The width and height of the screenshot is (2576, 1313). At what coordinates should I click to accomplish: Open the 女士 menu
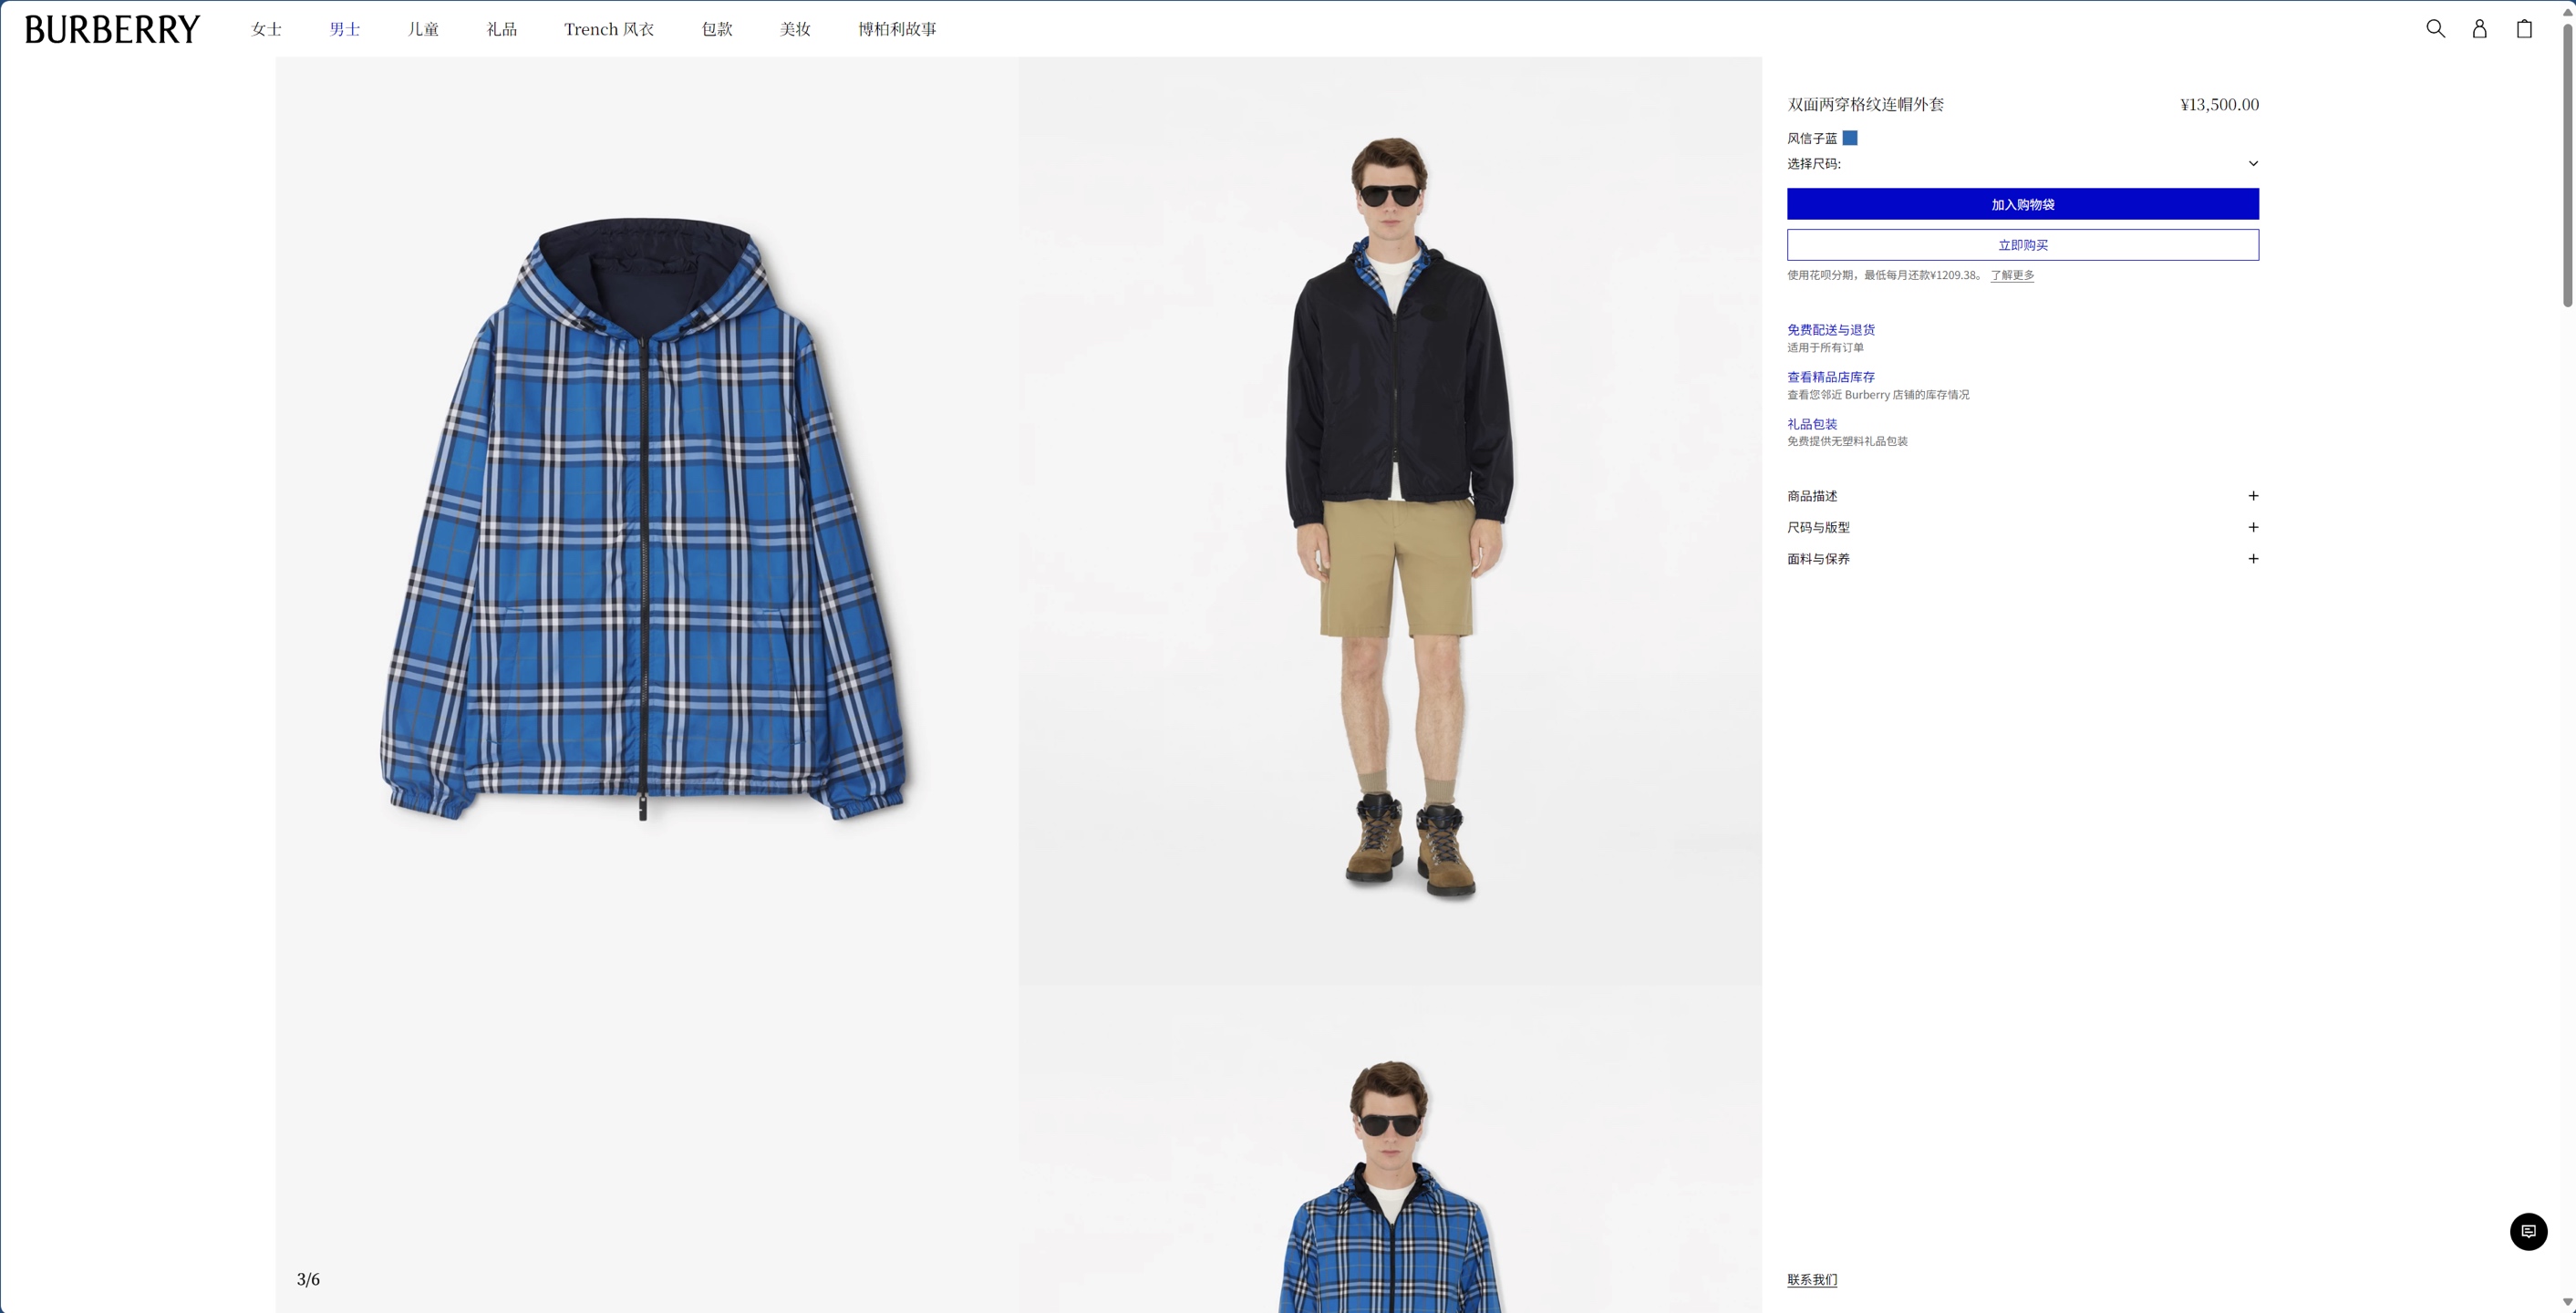tap(266, 29)
